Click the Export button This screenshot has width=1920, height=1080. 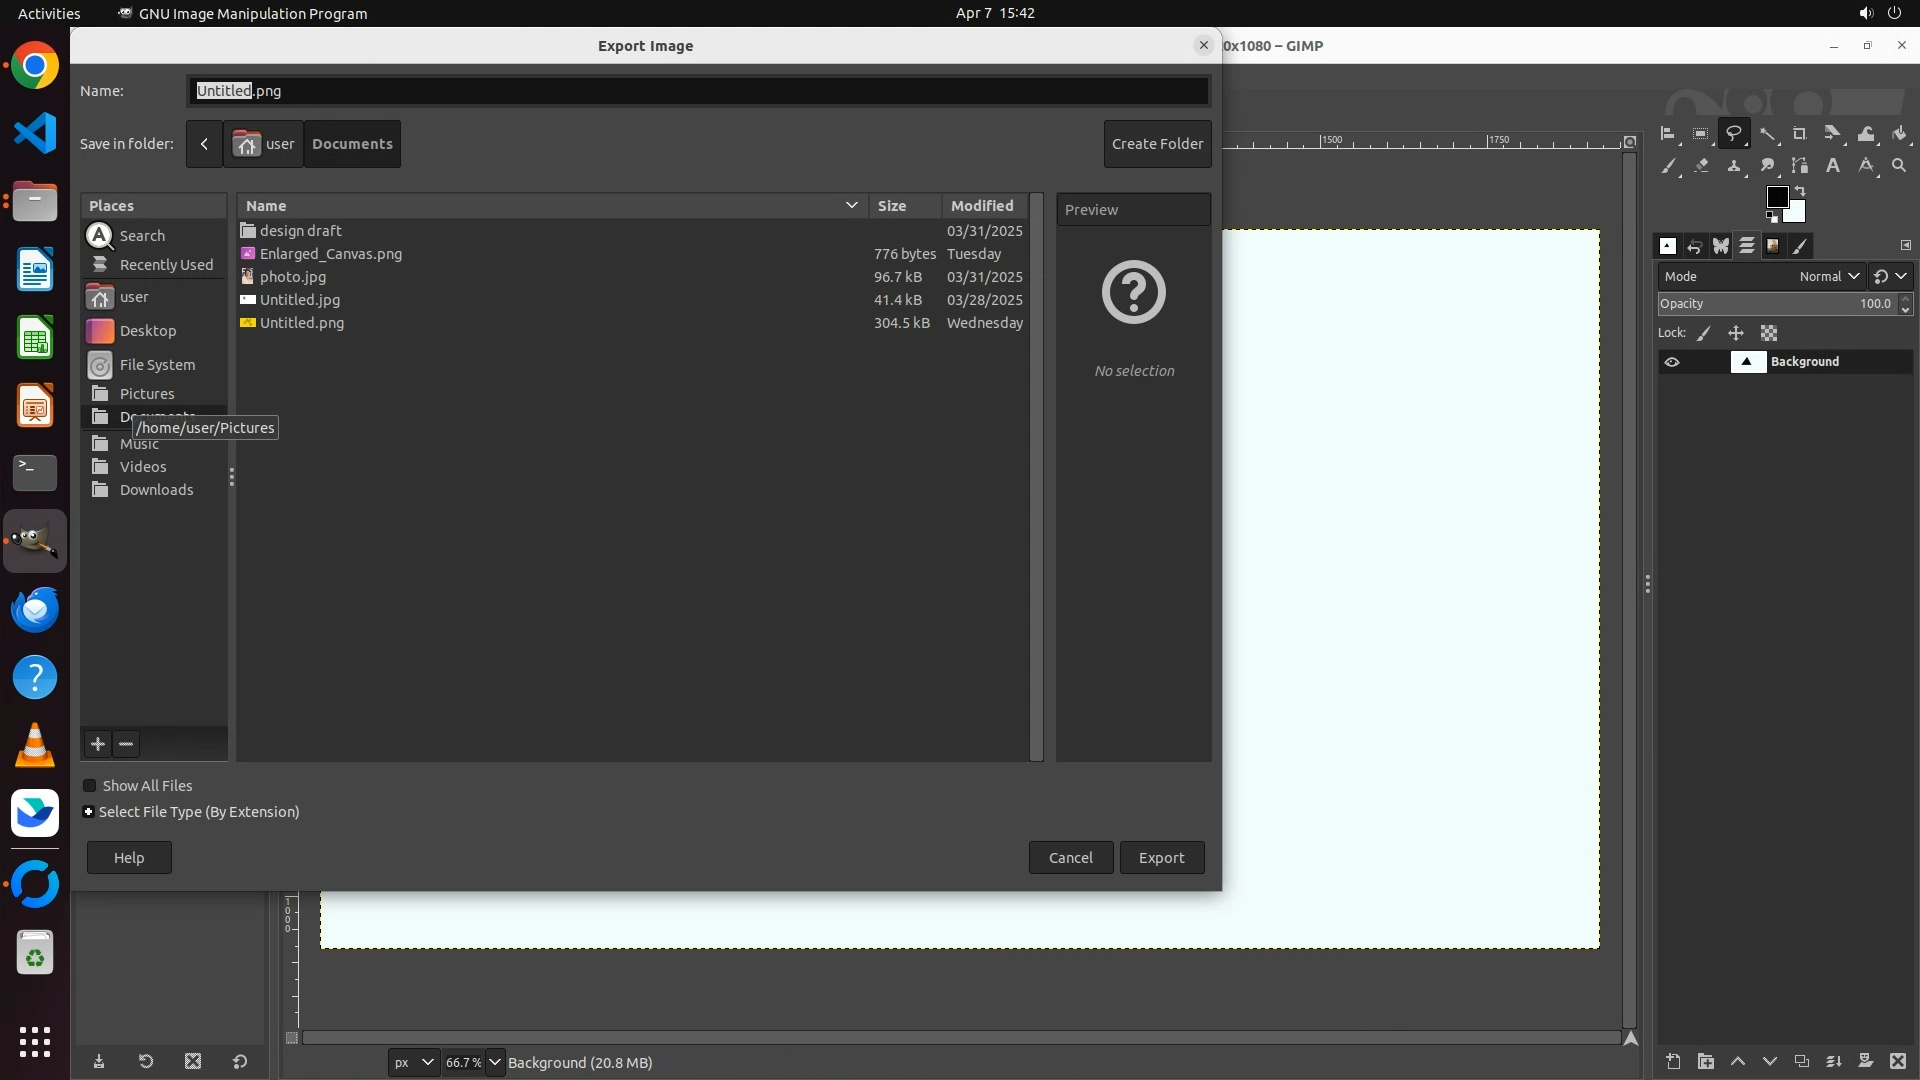[x=1161, y=858]
